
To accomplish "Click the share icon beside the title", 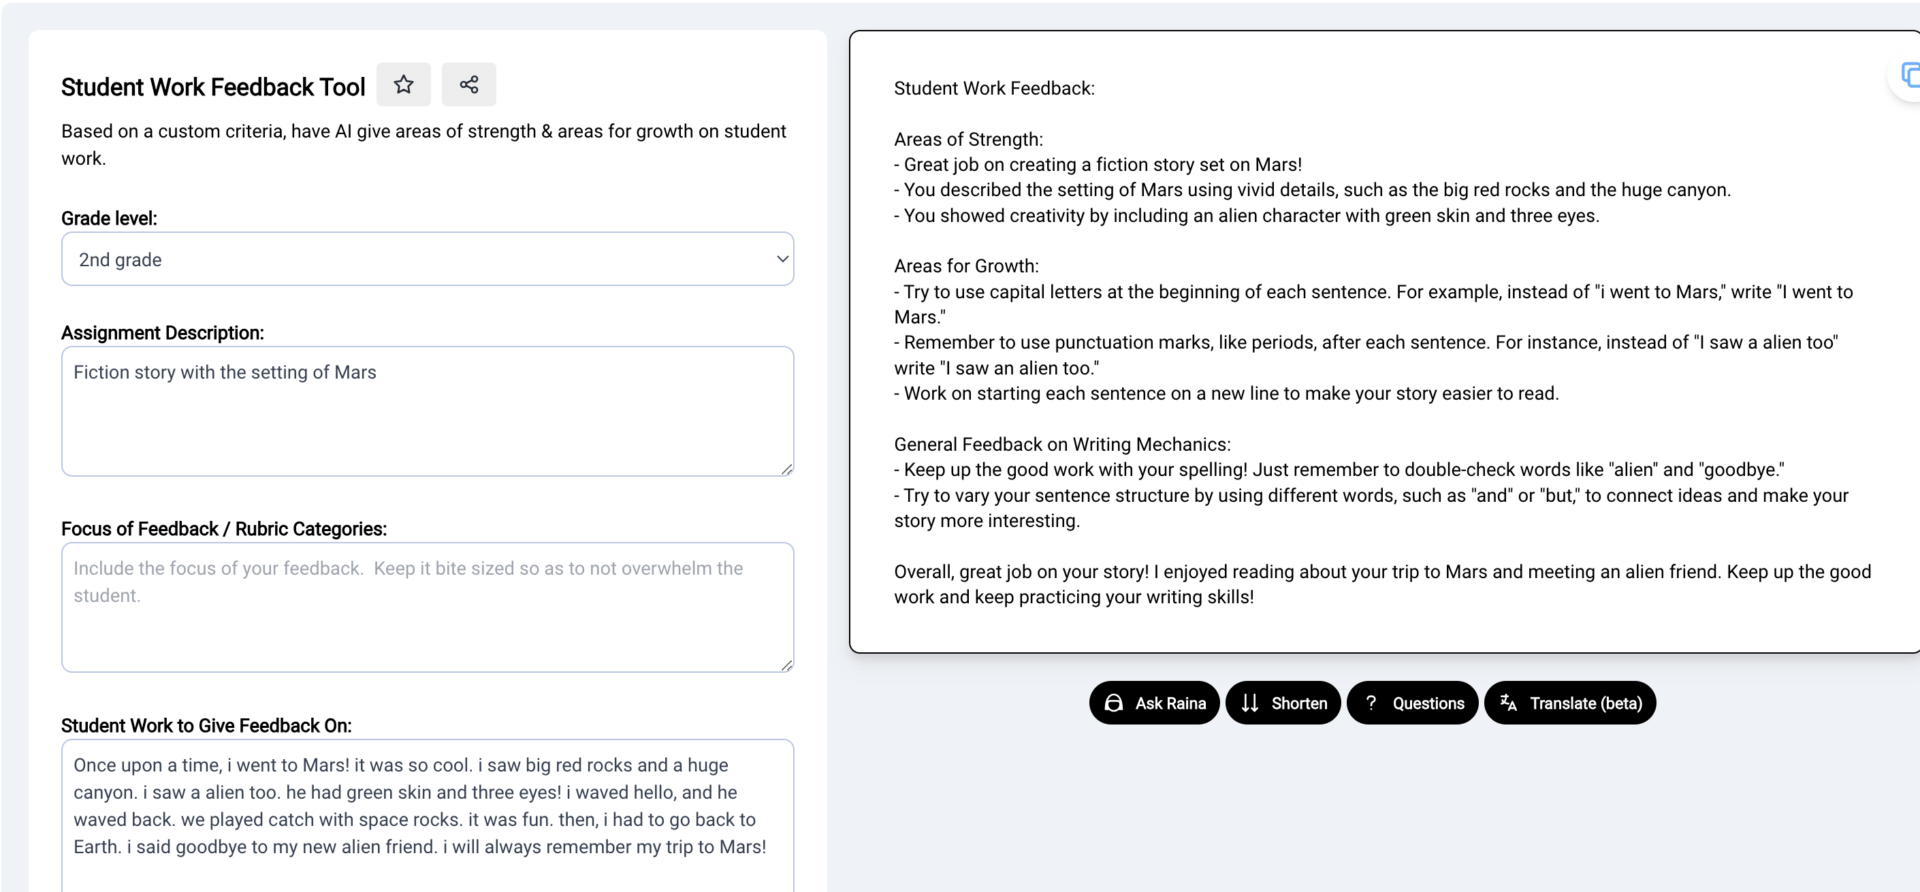I will (x=468, y=85).
